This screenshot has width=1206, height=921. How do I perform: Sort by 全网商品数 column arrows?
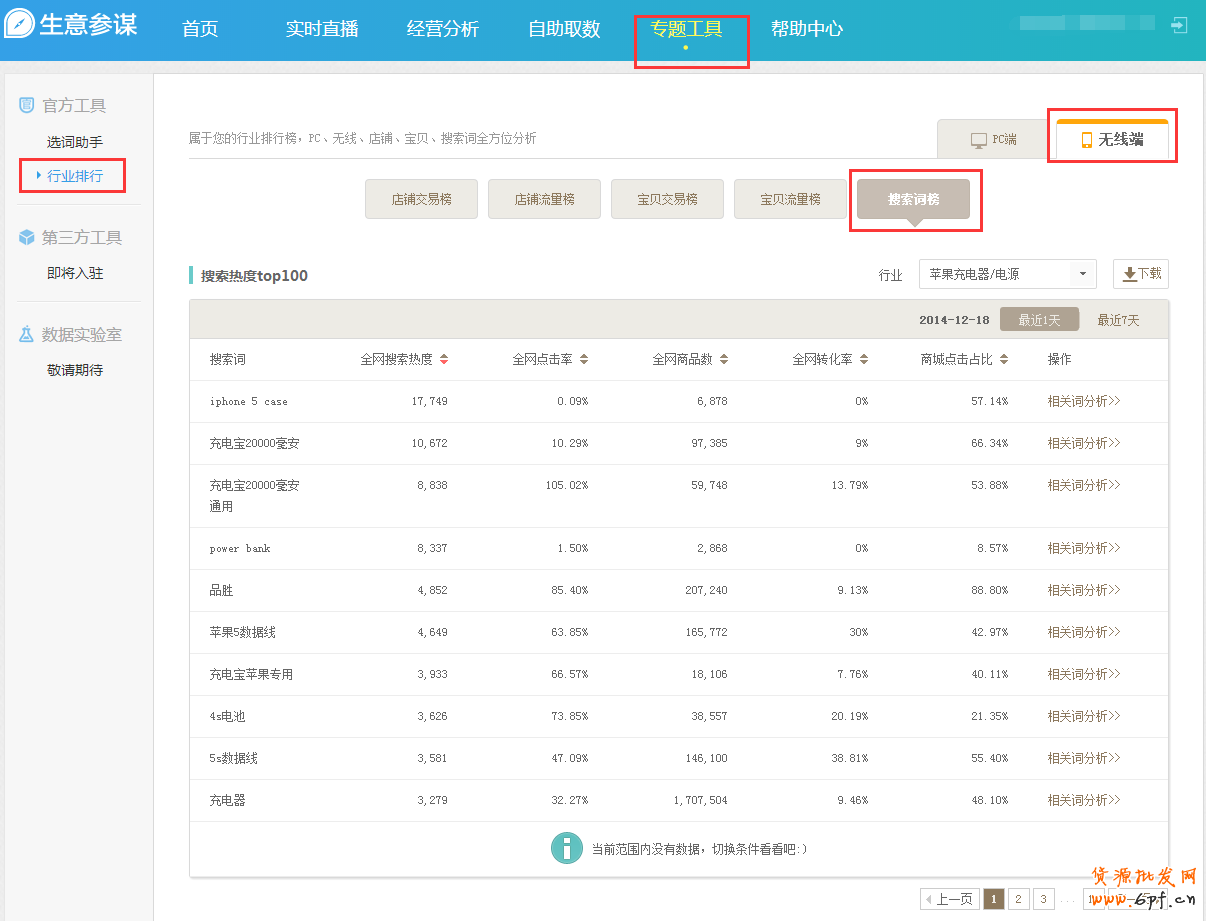click(x=724, y=360)
